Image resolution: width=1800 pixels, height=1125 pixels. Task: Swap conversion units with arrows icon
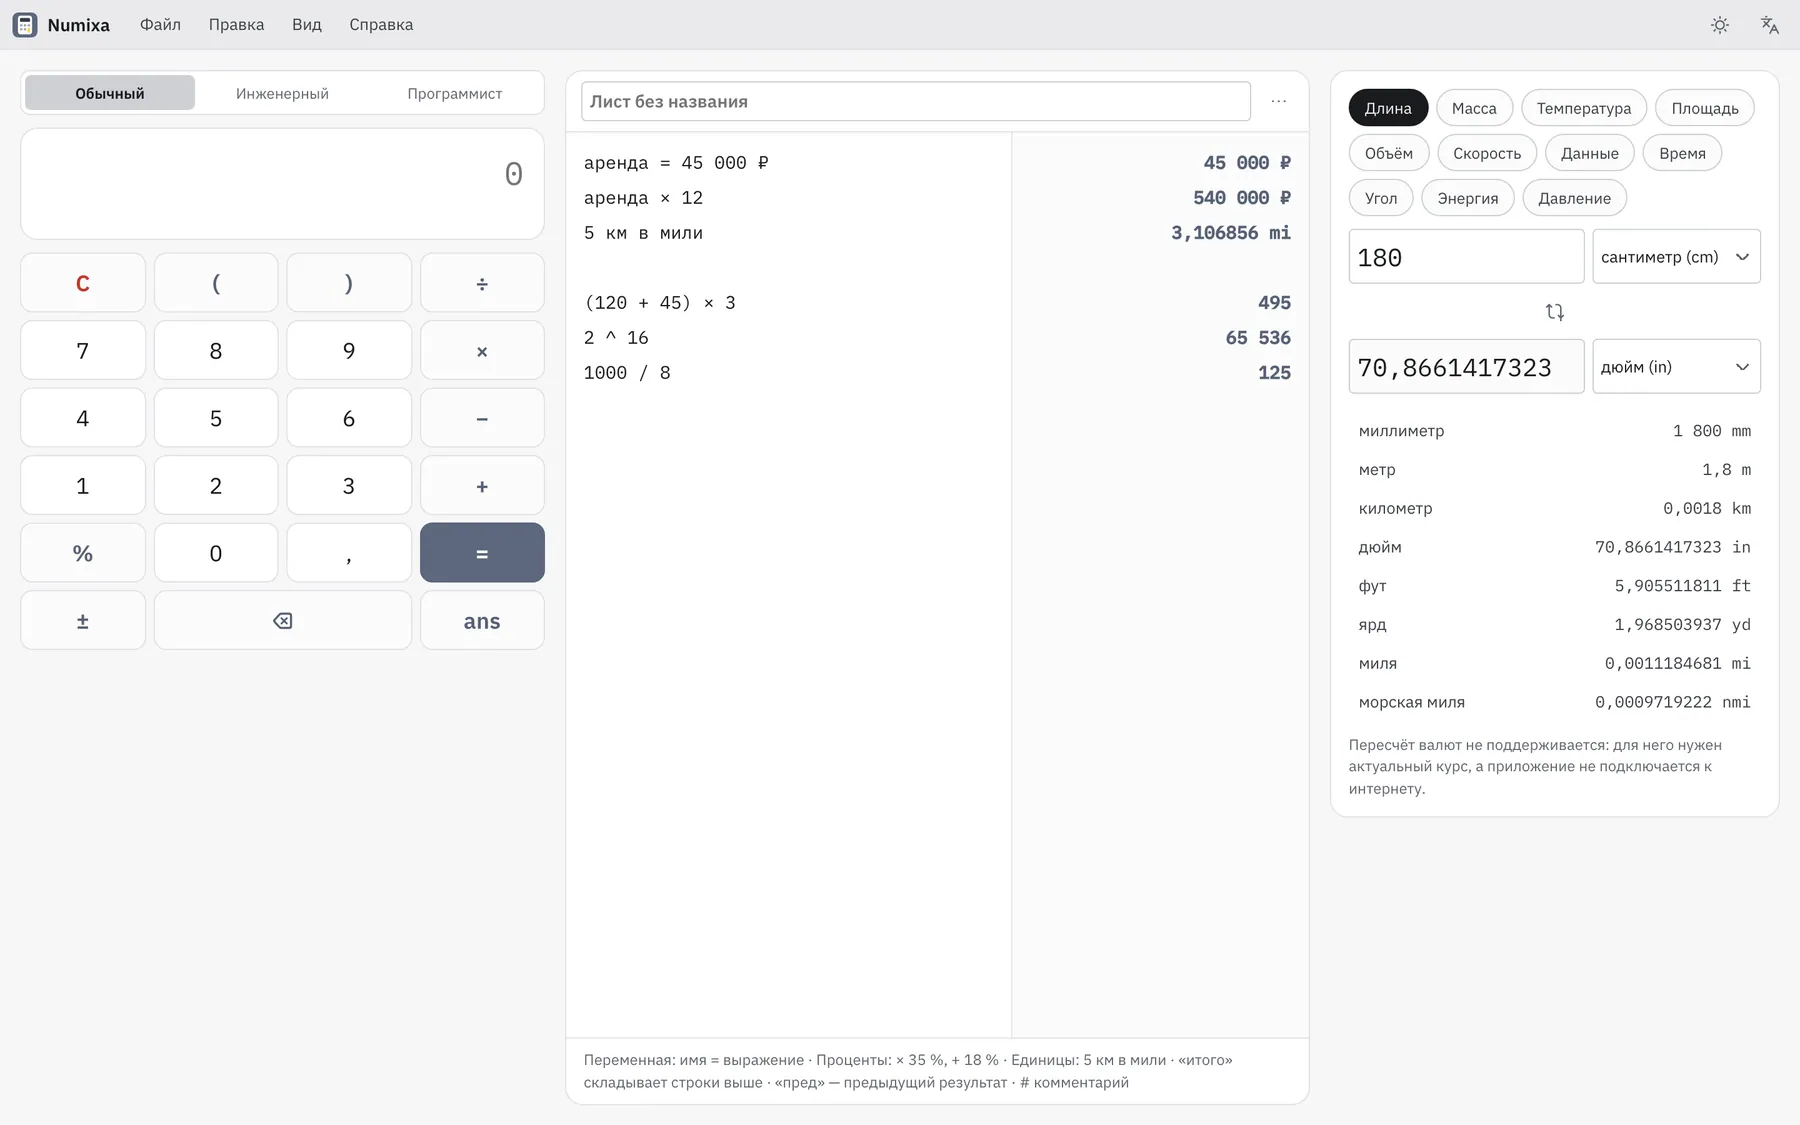pos(1554,312)
